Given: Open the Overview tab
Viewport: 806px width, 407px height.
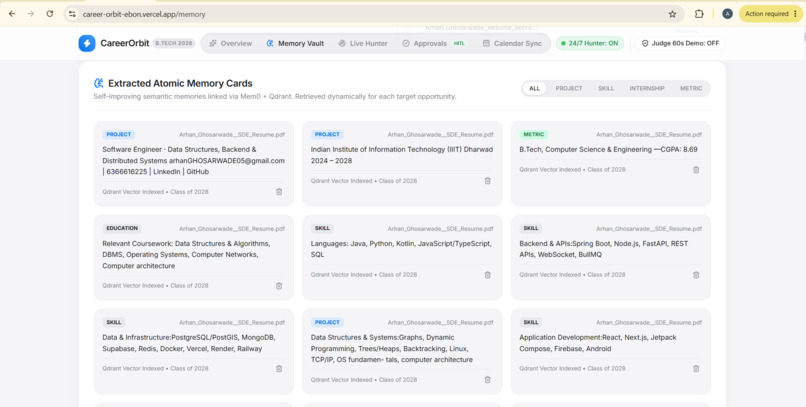Looking at the screenshot, I should [x=231, y=44].
